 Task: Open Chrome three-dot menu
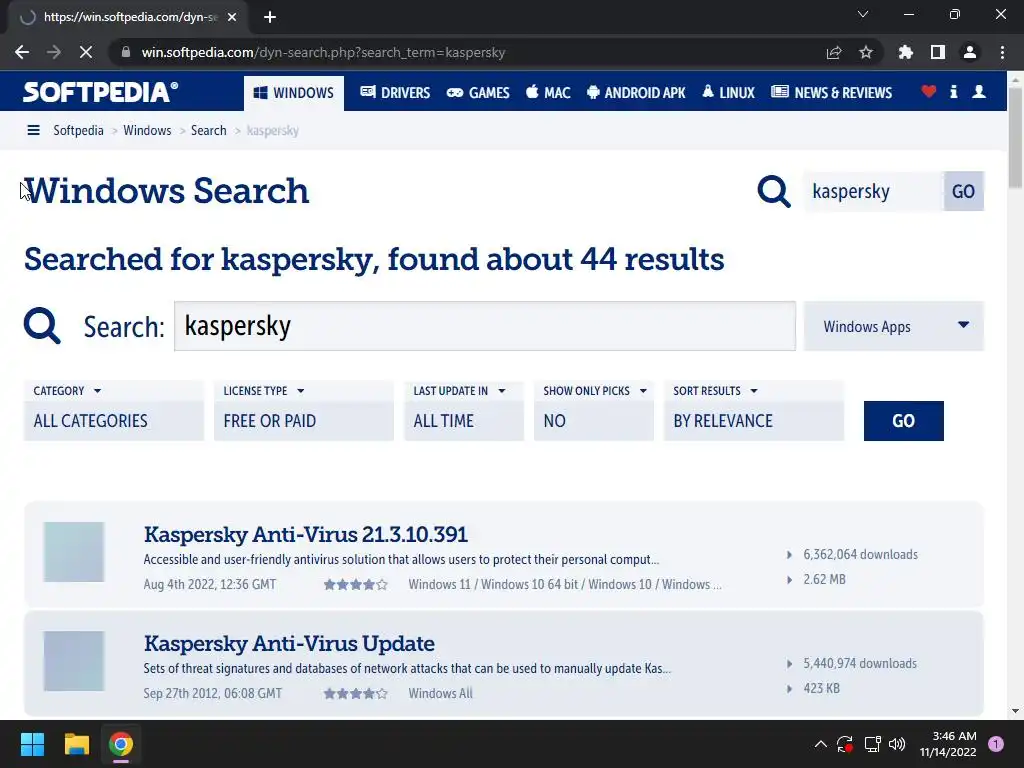point(1002,52)
